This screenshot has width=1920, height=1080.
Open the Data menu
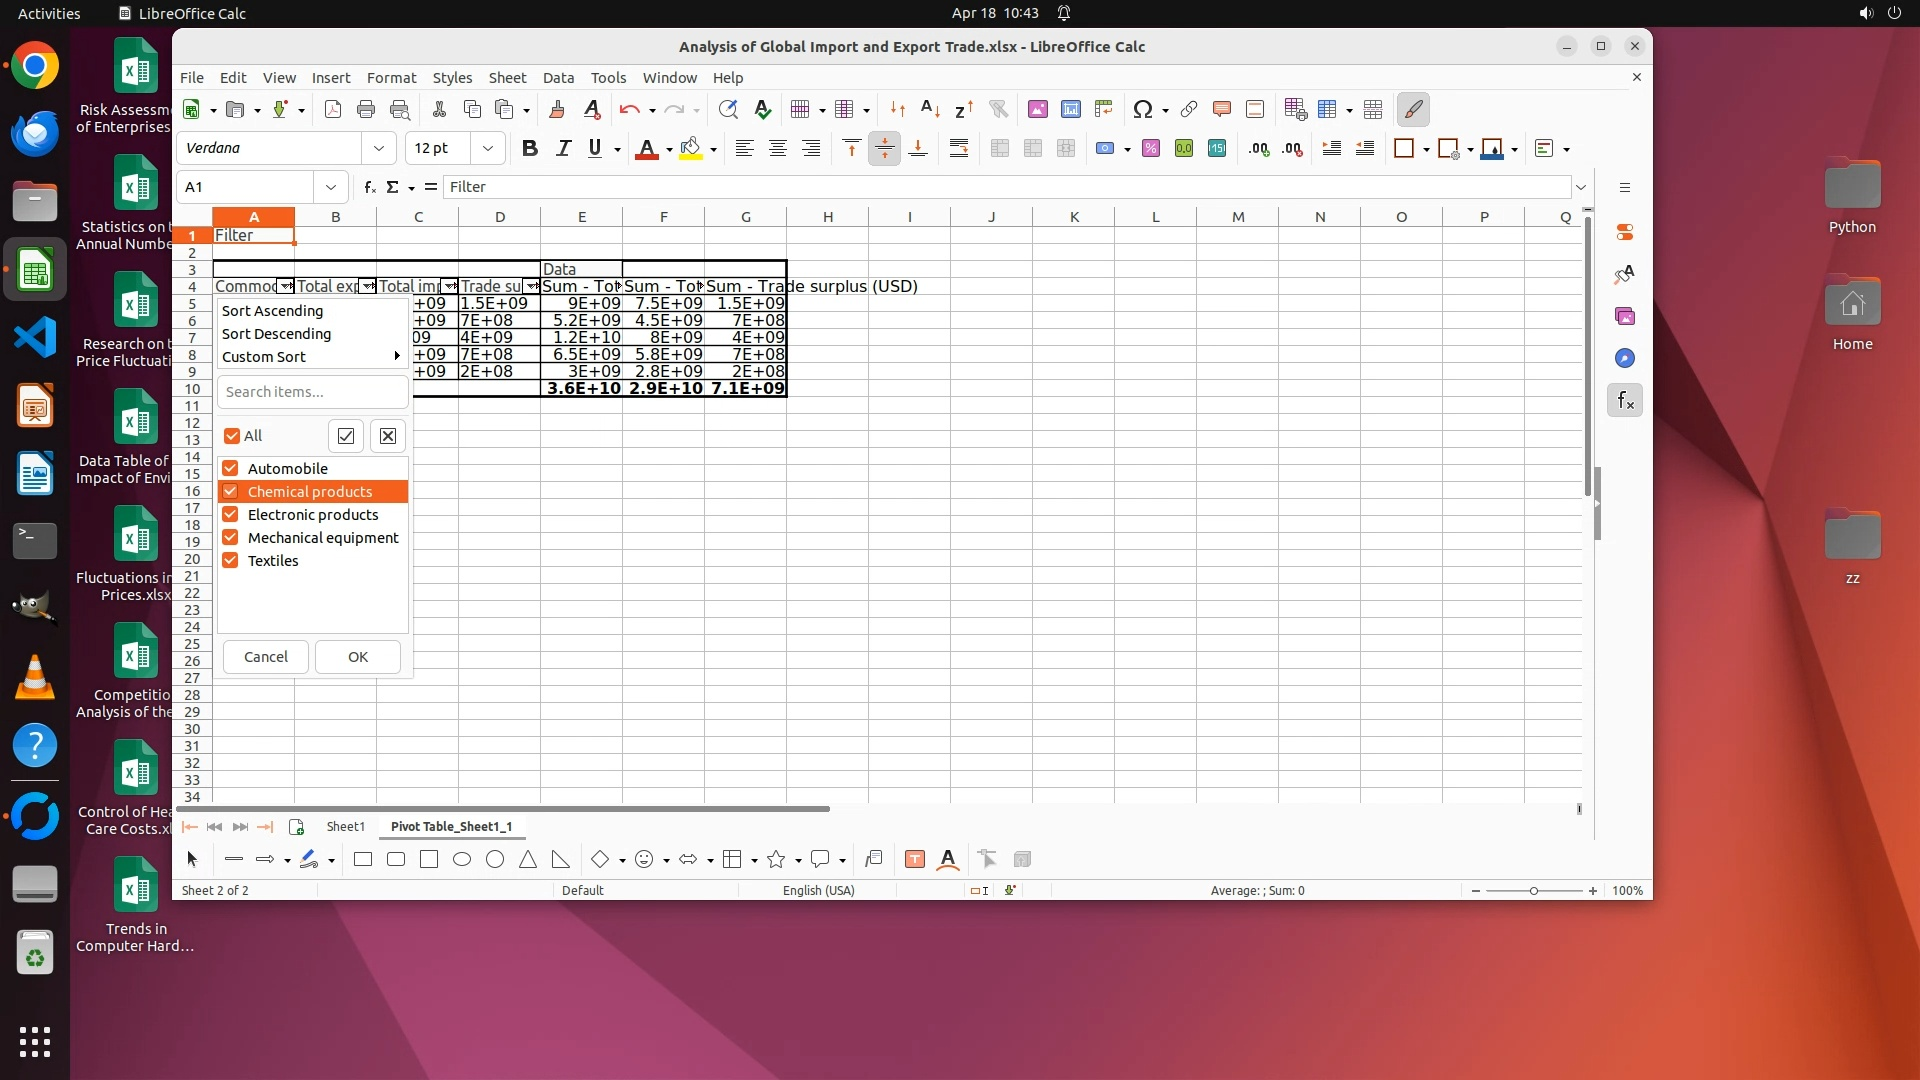click(558, 78)
